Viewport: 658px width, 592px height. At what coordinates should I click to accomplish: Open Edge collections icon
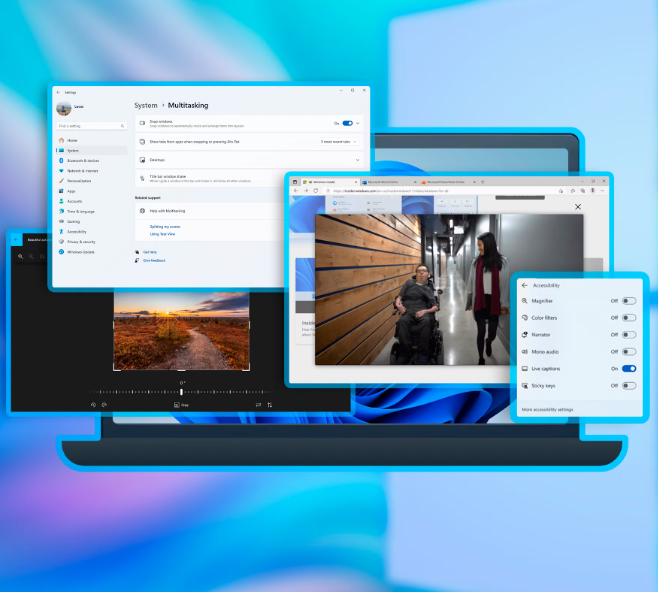(582, 191)
